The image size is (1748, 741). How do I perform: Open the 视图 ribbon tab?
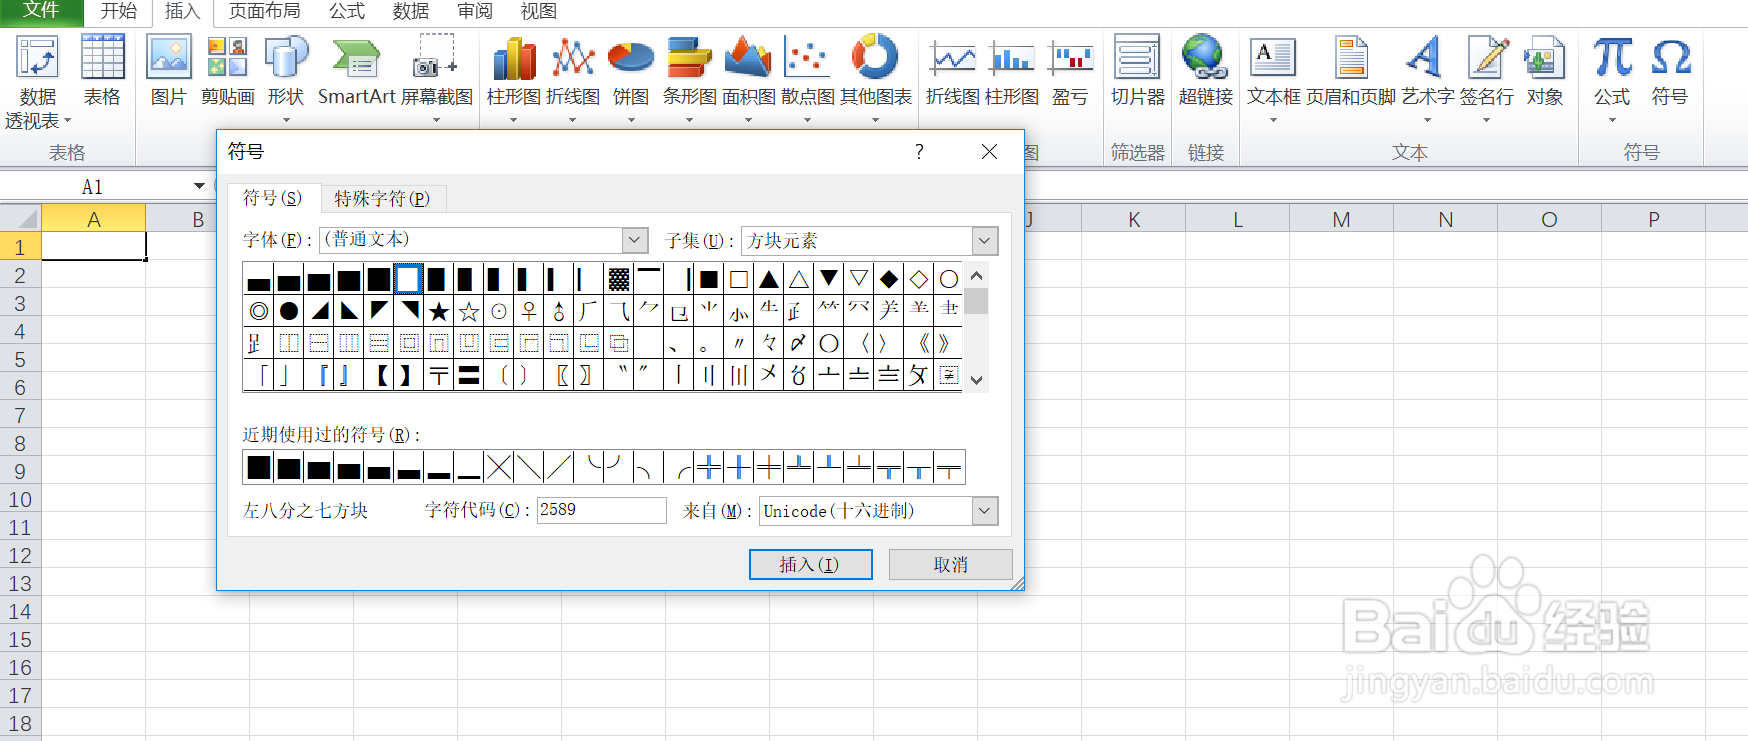[x=538, y=11]
